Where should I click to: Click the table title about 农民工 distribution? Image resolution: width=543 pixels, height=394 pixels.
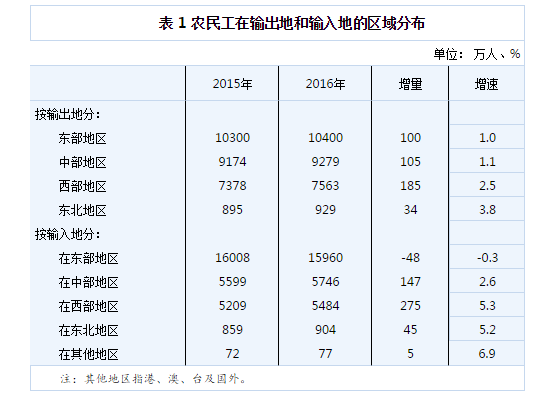coord(292,24)
